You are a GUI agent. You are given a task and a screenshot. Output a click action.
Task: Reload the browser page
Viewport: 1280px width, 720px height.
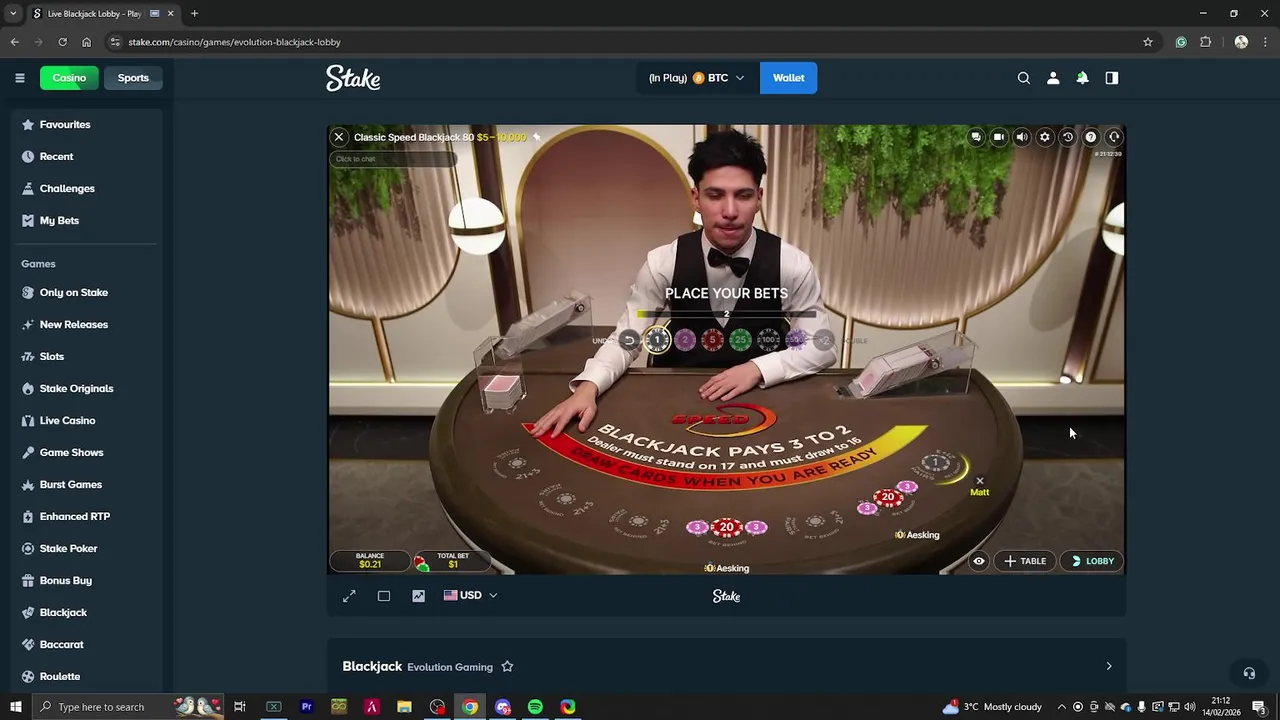[x=62, y=42]
